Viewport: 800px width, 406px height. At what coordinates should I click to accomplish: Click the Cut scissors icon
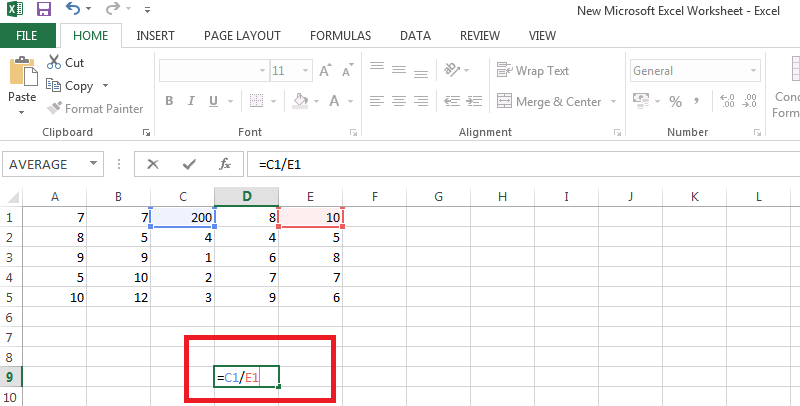[54, 62]
